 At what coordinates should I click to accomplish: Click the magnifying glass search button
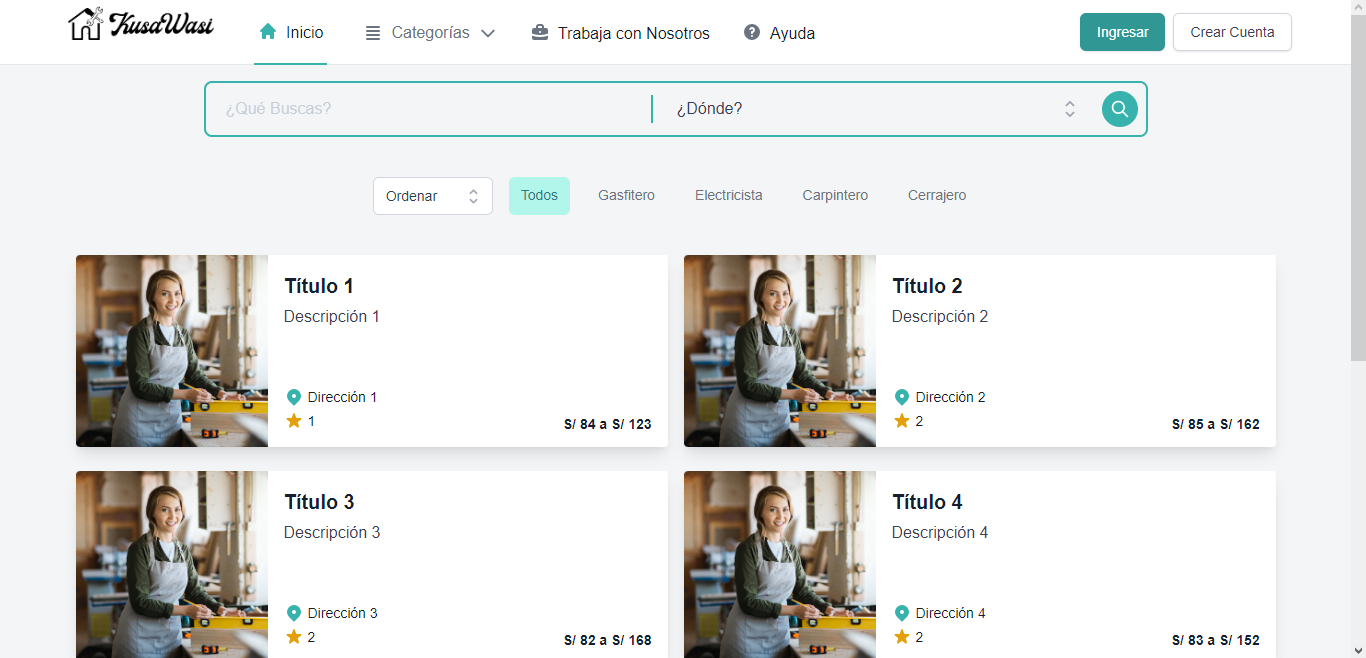coord(1119,109)
